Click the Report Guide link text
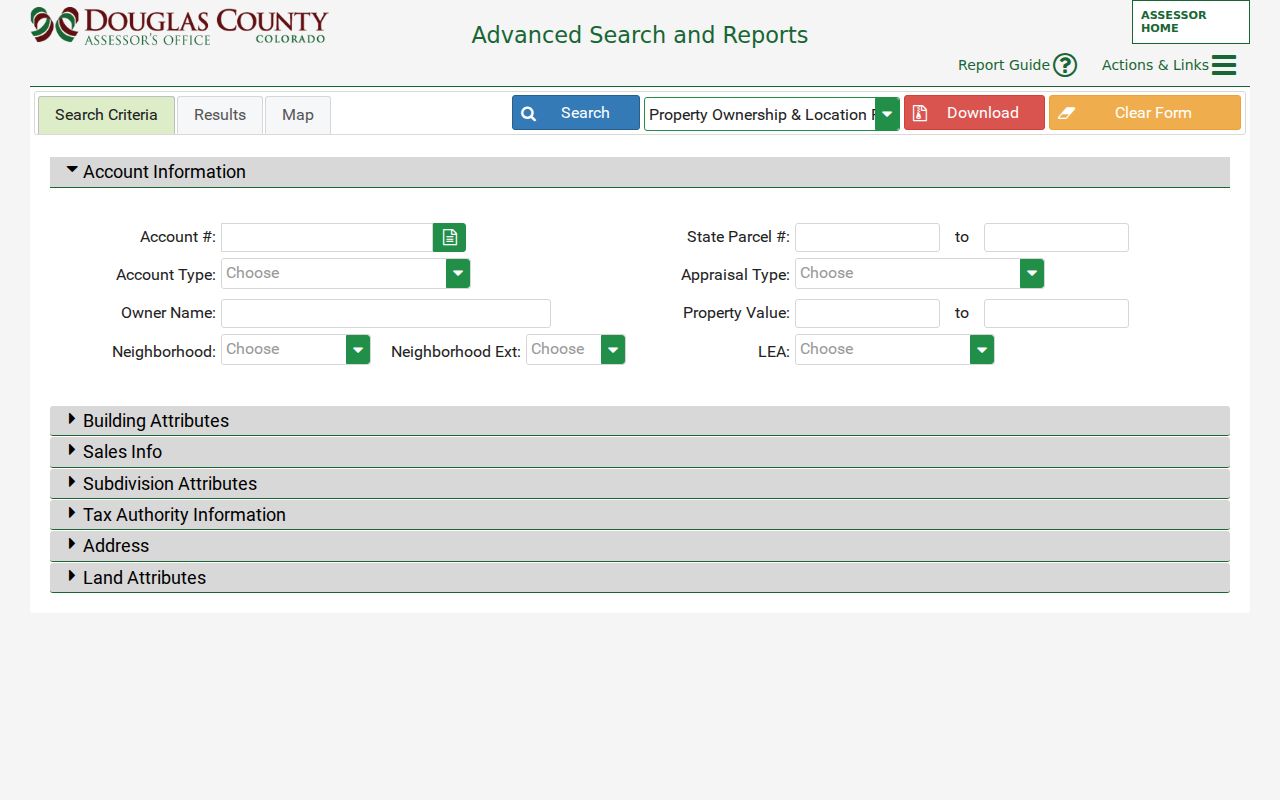This screenshot has height=800, width=1280. click(1003, 65)
